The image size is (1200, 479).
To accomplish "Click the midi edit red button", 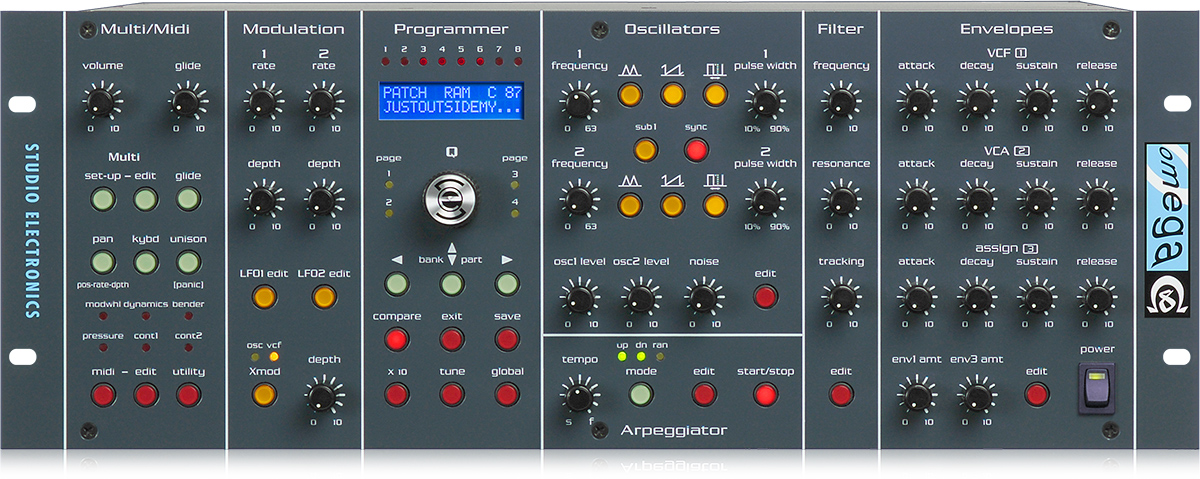I will (146, 394).
